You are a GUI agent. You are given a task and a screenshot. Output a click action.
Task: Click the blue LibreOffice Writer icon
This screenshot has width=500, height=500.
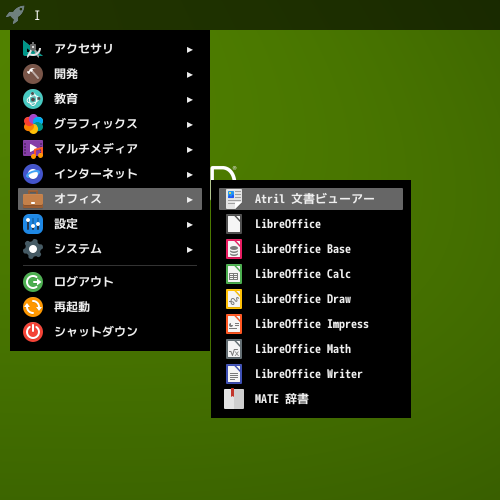point(234,374)
